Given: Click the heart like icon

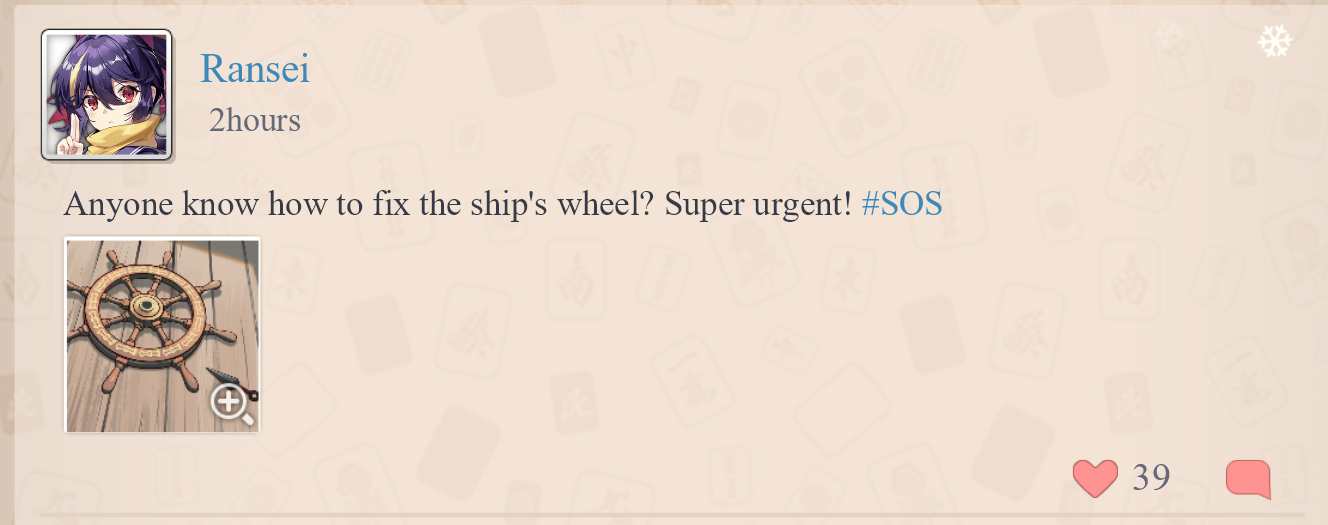Looking at the screenshot, I should 1095,478.
